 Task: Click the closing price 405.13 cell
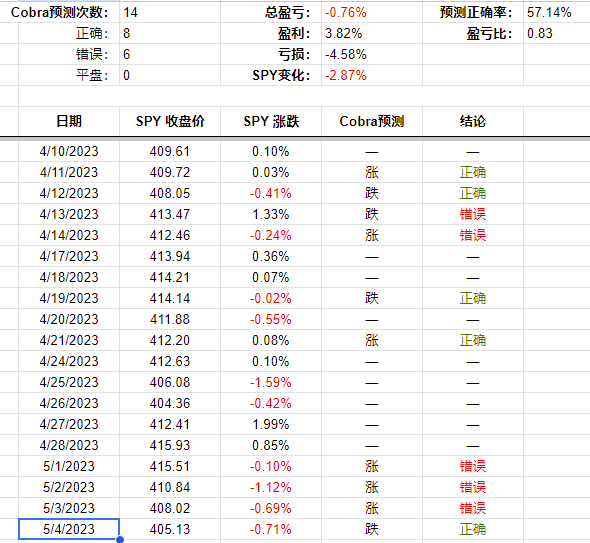[170, 529]
